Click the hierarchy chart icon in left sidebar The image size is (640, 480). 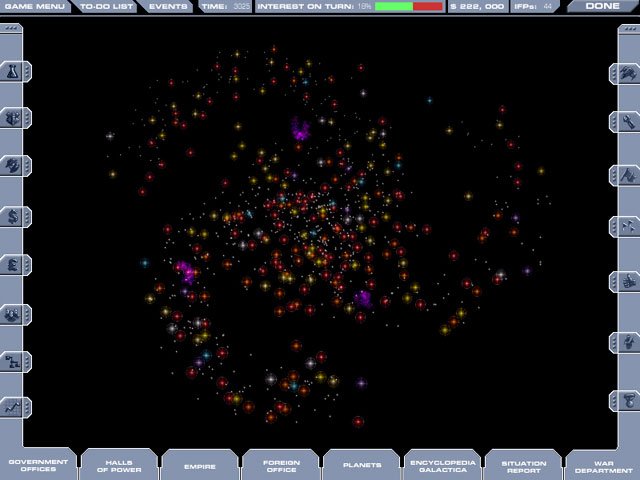15,360
